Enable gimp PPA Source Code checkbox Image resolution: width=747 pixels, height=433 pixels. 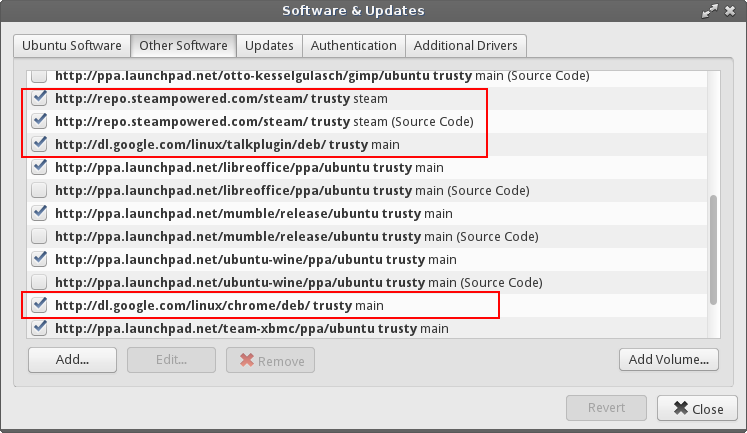[39, 75]
